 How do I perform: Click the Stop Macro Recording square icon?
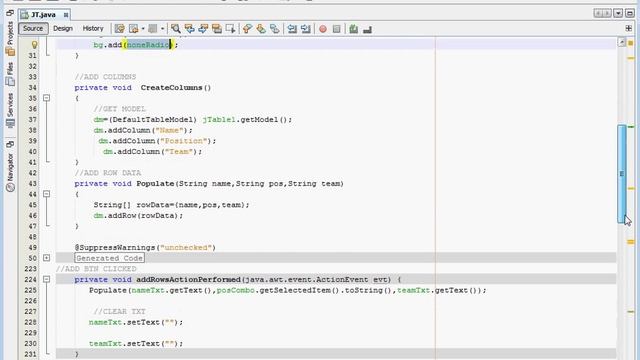tap(336, 29)
